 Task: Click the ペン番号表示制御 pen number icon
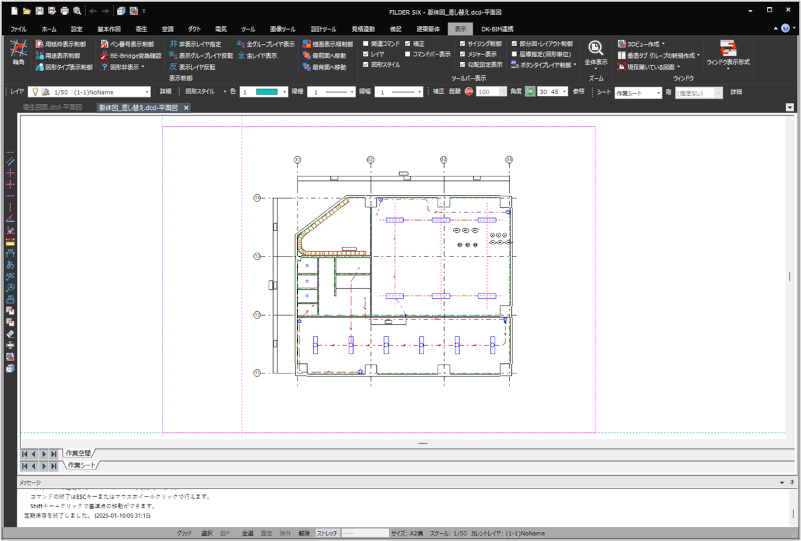103,45
